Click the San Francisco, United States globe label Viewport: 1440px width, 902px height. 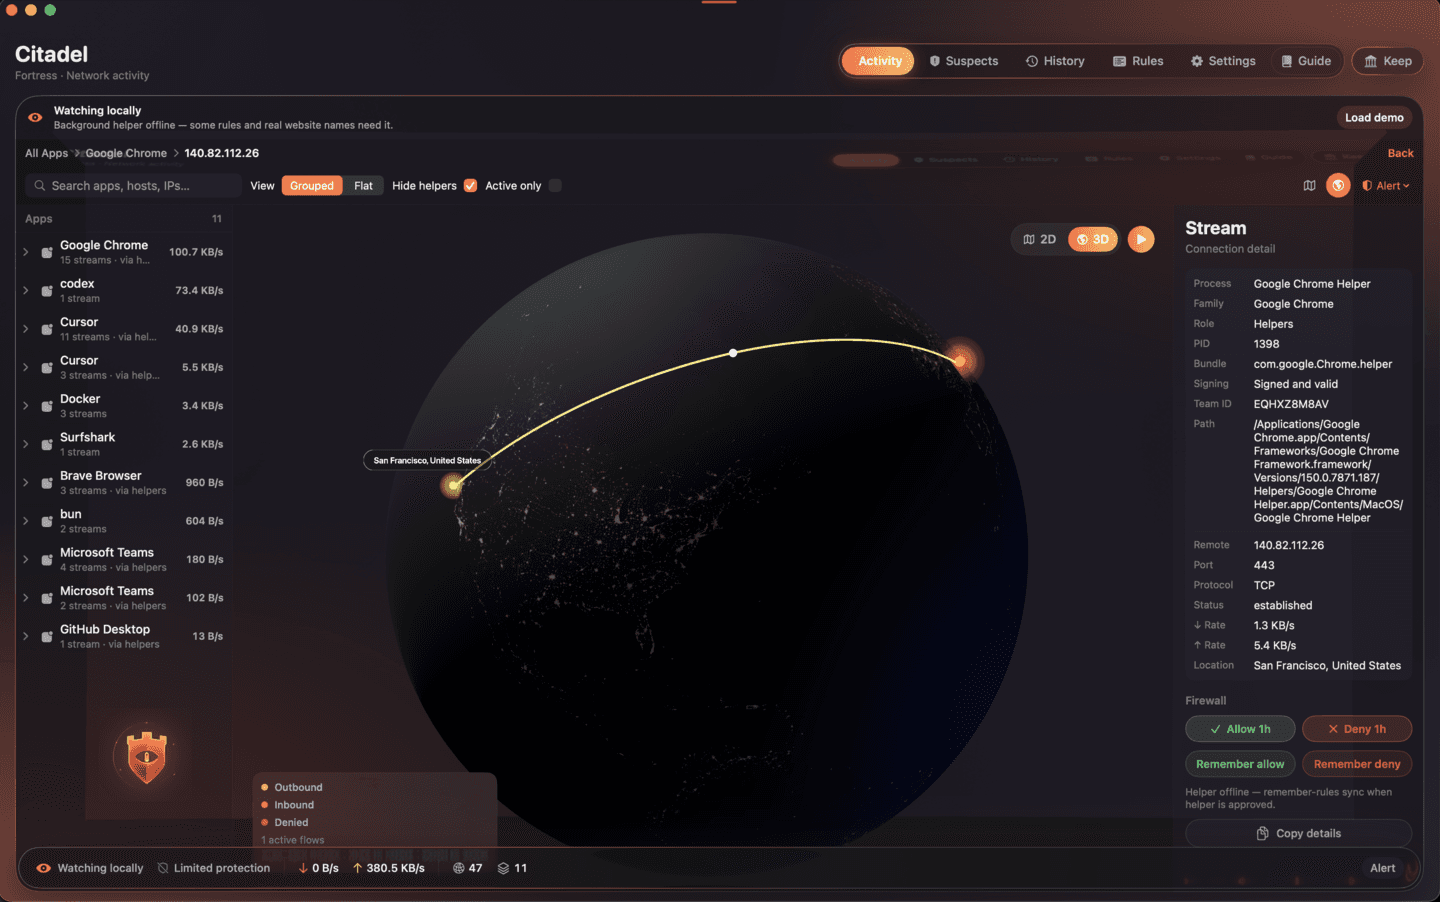(427, 460)
